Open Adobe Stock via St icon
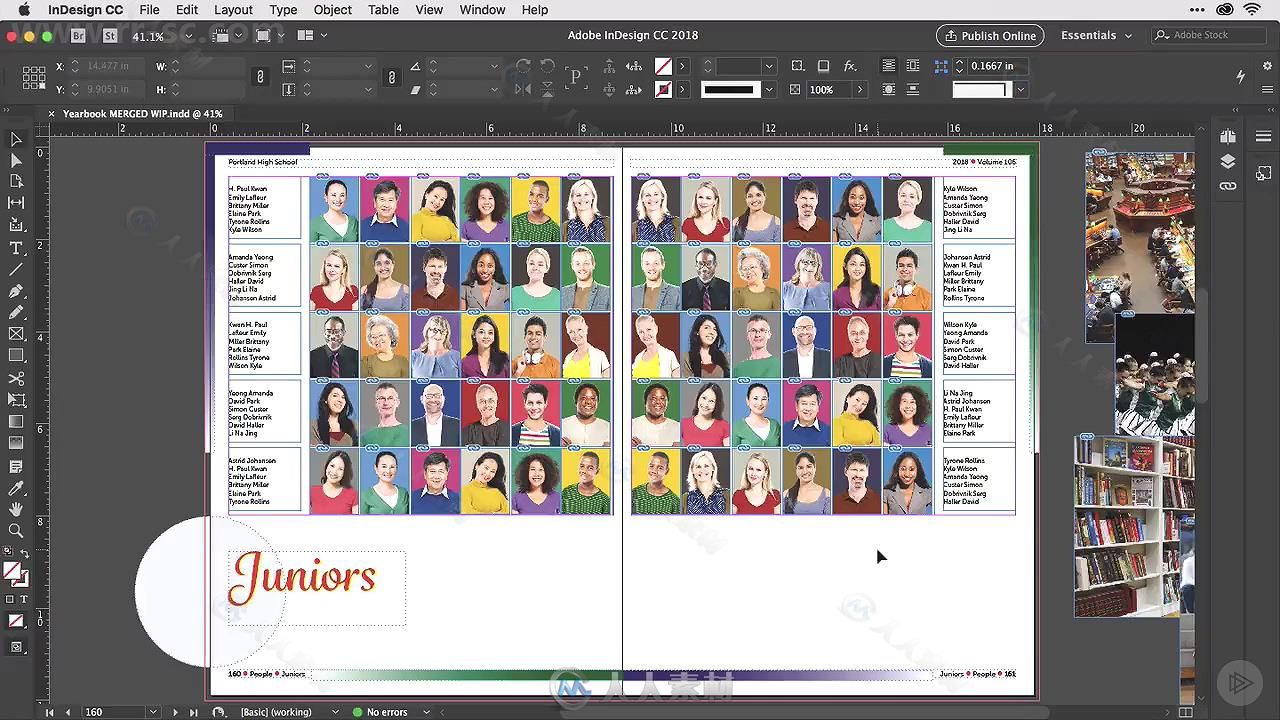 110,36
